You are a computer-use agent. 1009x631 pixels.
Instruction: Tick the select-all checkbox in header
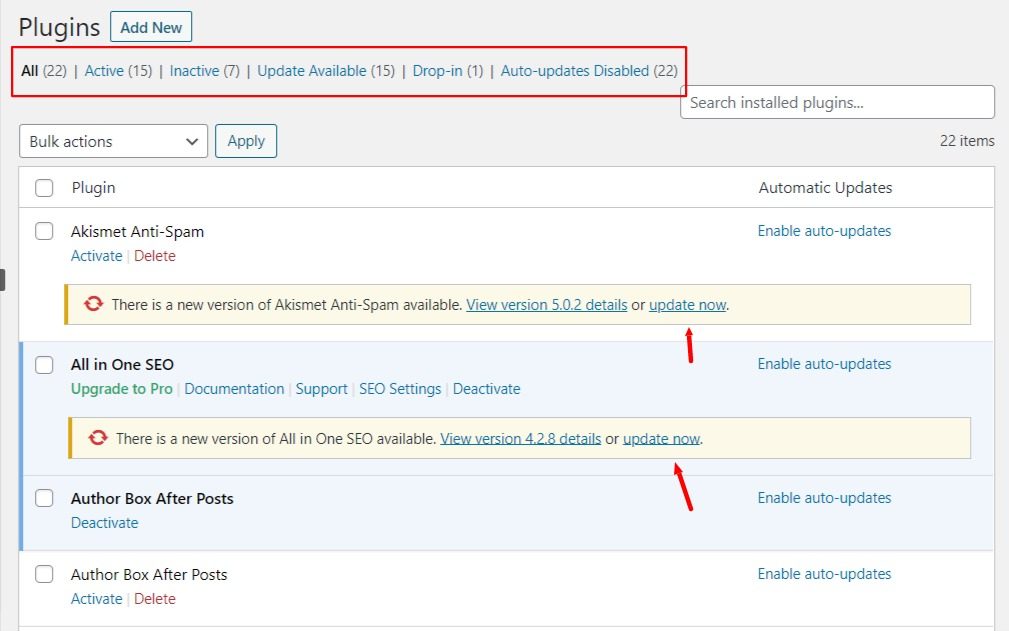tap(44, 188)
